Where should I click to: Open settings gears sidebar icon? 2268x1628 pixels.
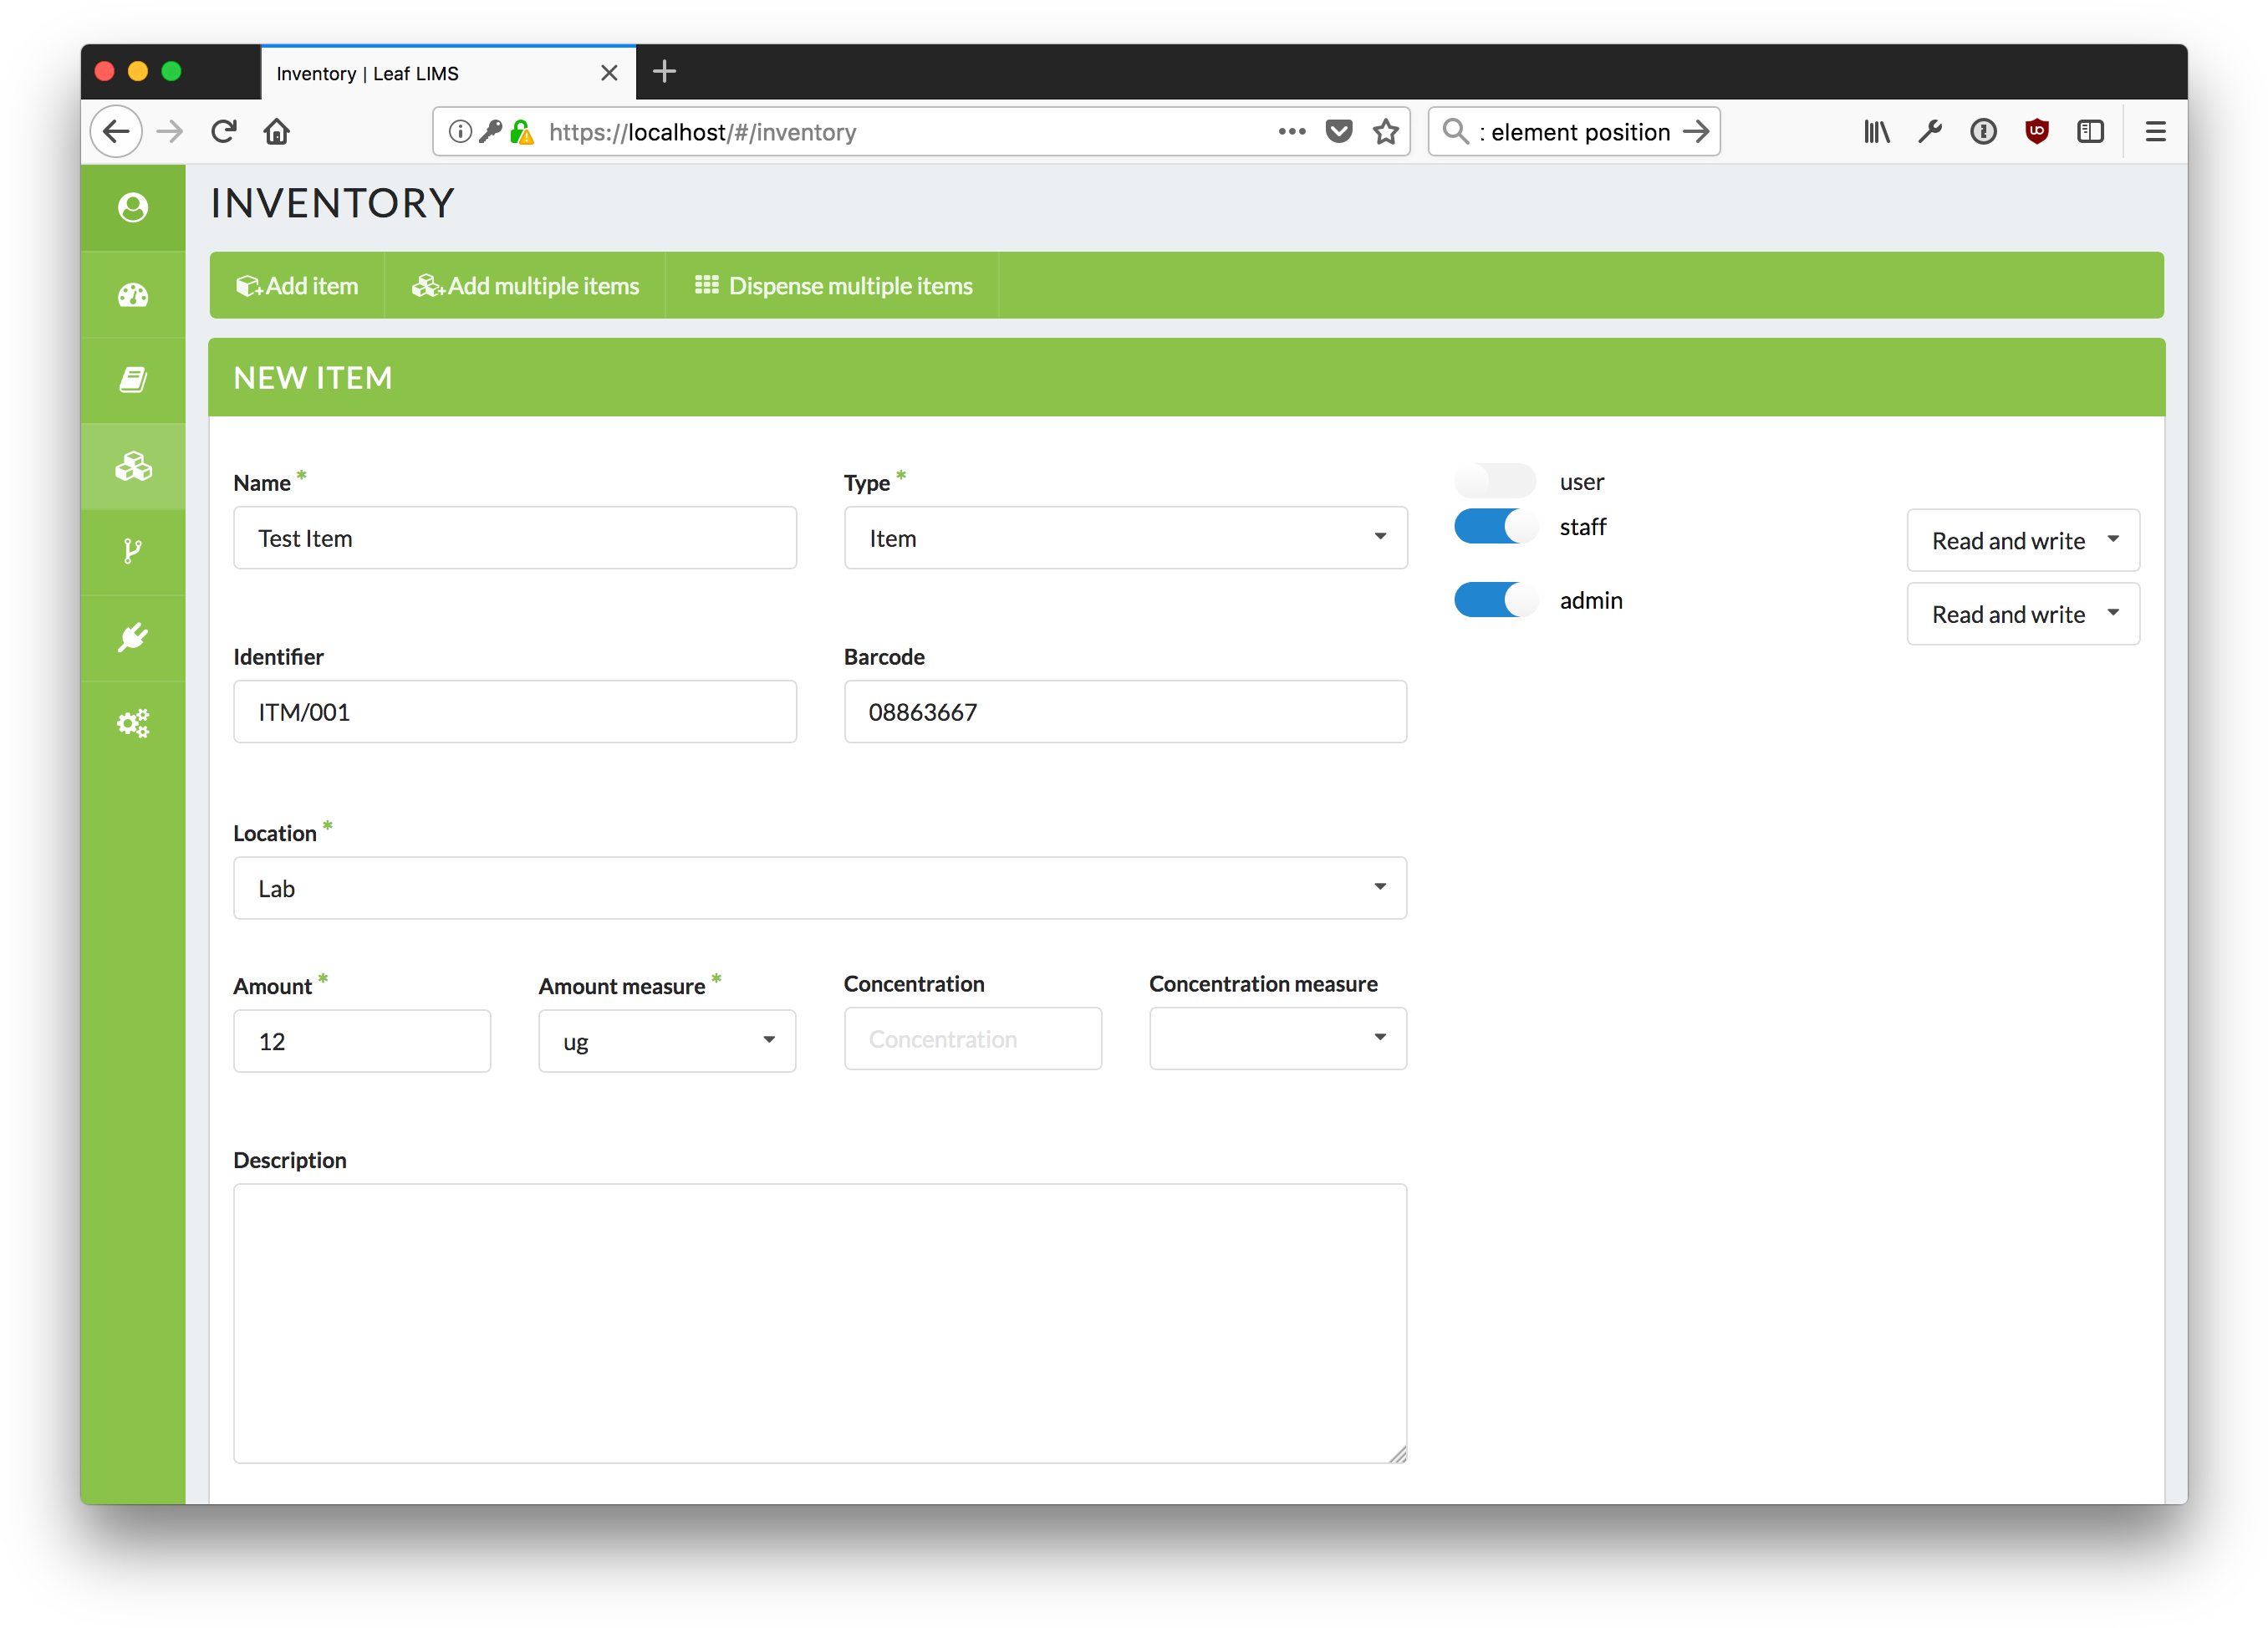(133, 723)
